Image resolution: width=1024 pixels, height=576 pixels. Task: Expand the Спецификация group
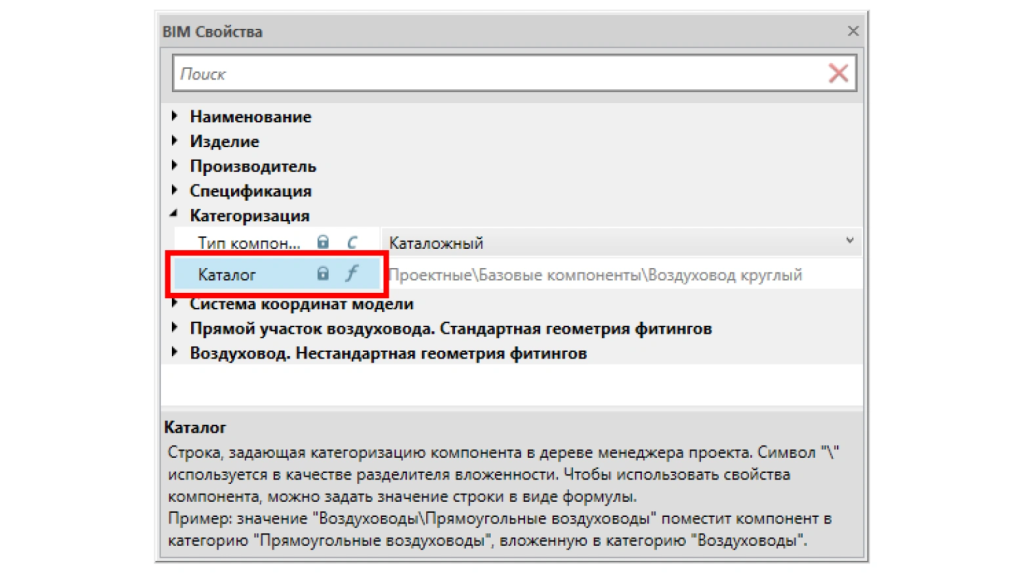point(177,191)
